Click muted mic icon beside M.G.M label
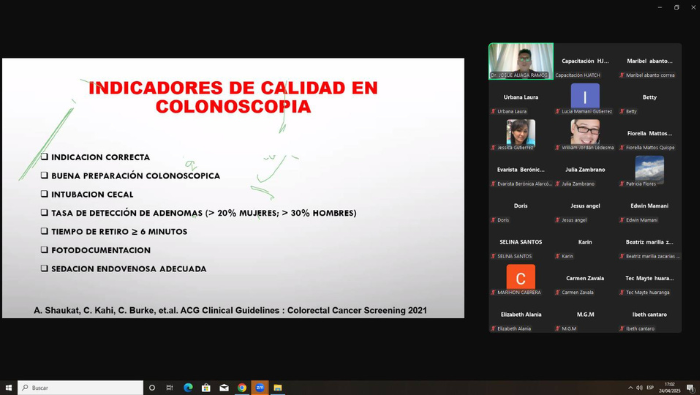 pyautogui.click(x=557, y=328)
